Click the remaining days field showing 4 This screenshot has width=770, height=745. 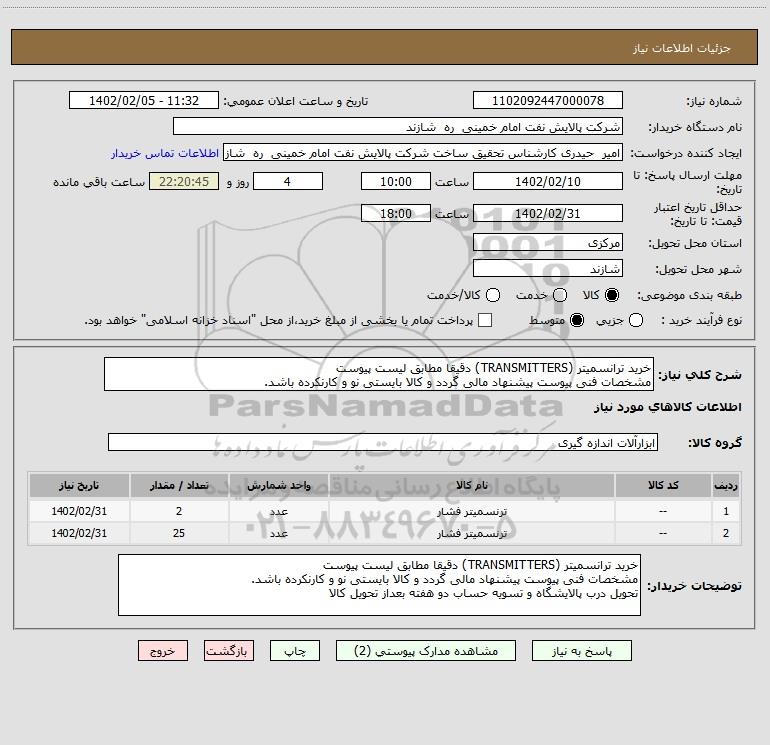287,182
